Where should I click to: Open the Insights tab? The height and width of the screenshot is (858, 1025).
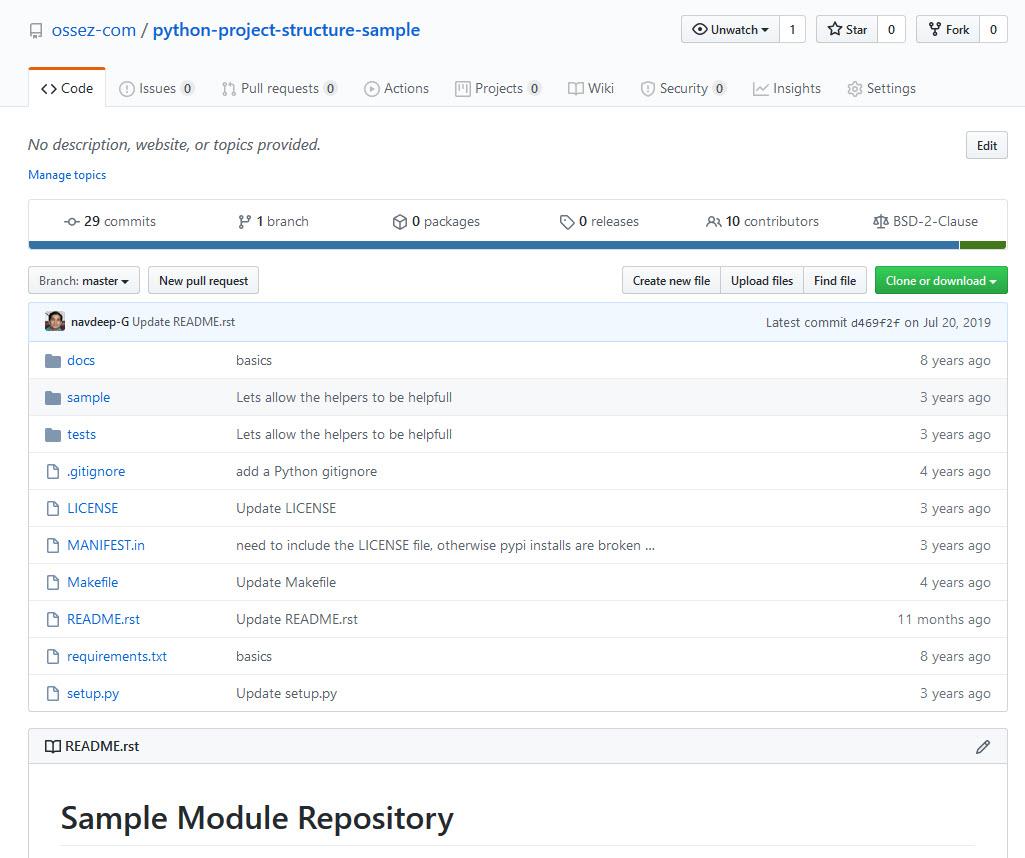point(786,88)
